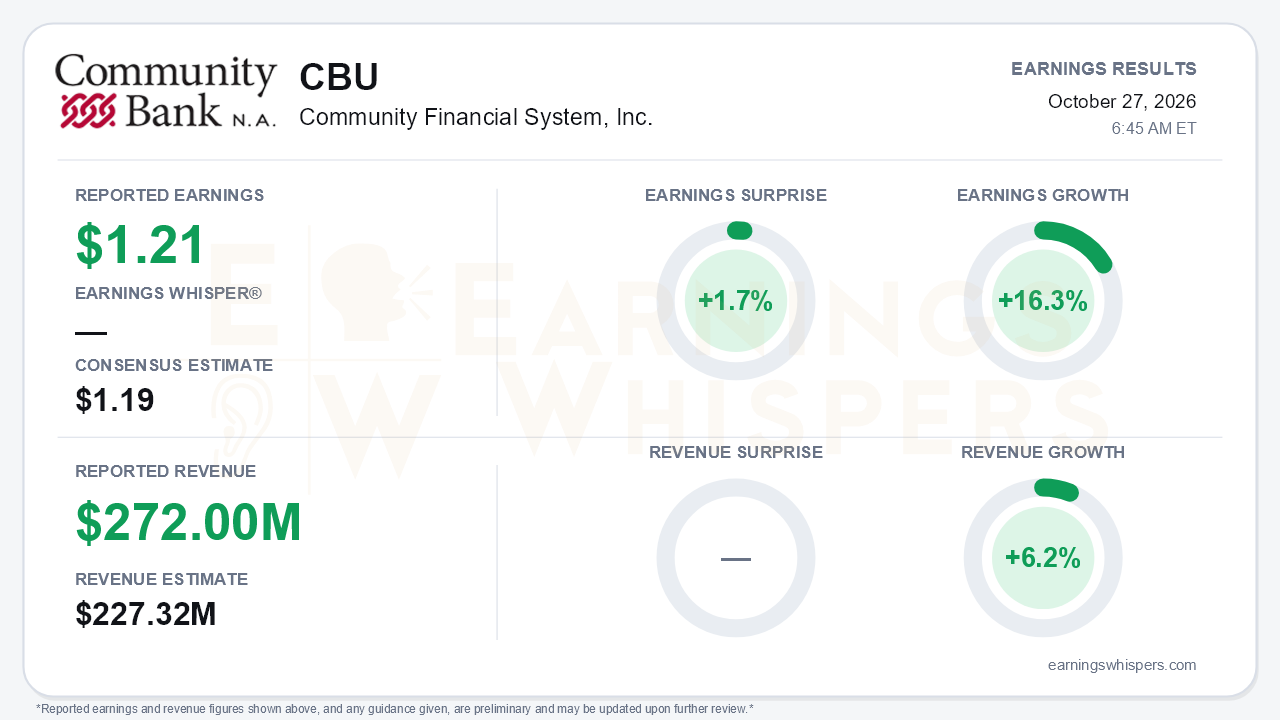Image resolution: width=1280 pixels, height=720 pixels.
Task: Click the EARNINGS WHISPER® label
Action: (x=169, y=294)
